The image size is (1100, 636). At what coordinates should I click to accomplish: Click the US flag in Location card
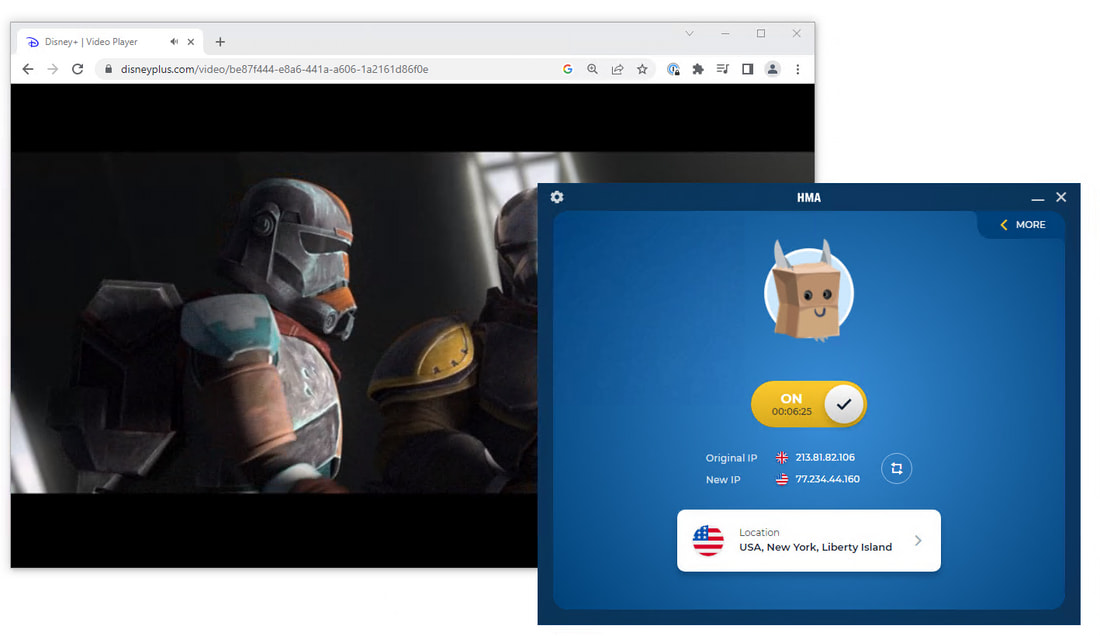click(x=708, y=541)
